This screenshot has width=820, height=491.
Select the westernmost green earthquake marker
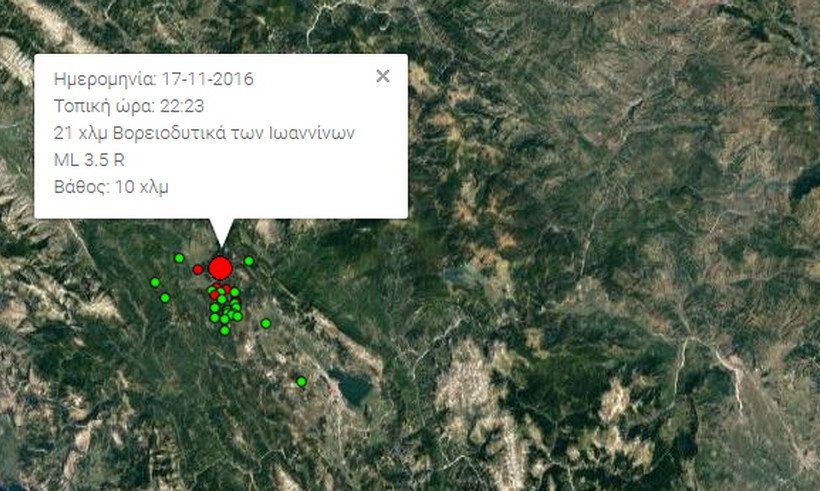click(155, 282)
